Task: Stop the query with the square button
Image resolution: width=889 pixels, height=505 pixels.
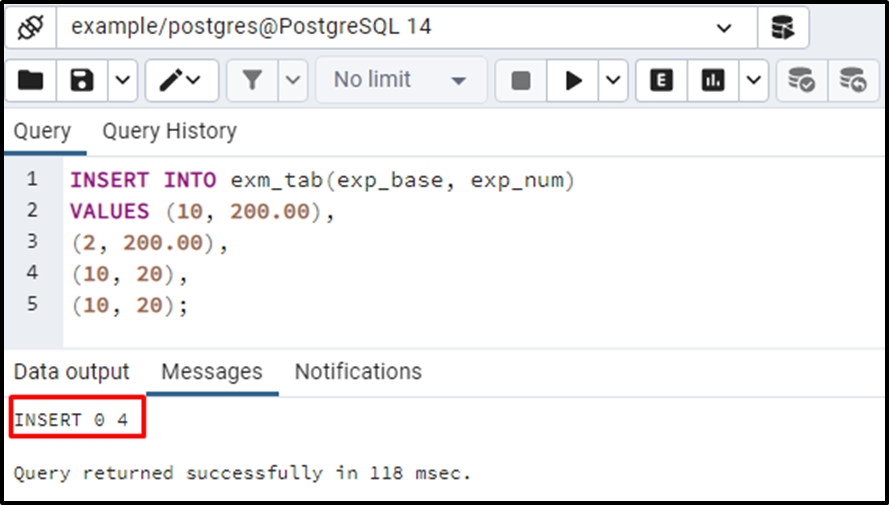Action: point(520,80)
